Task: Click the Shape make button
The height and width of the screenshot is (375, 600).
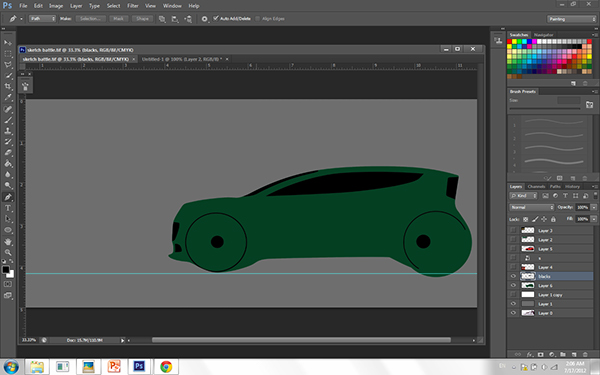Action: point(142,18)
